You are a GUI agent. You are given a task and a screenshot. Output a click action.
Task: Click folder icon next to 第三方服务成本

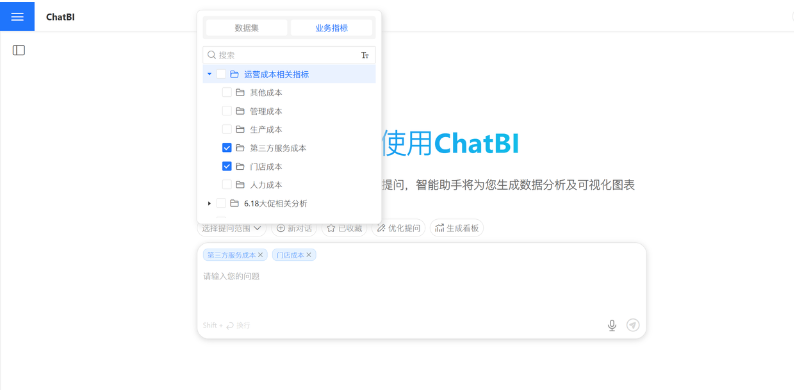click(x=240, y=148)
